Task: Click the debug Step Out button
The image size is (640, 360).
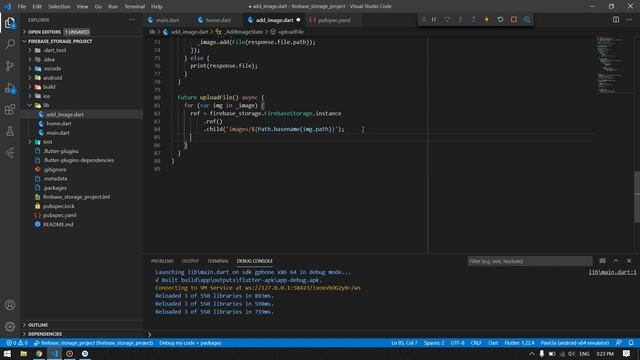Action: [473, 20]
